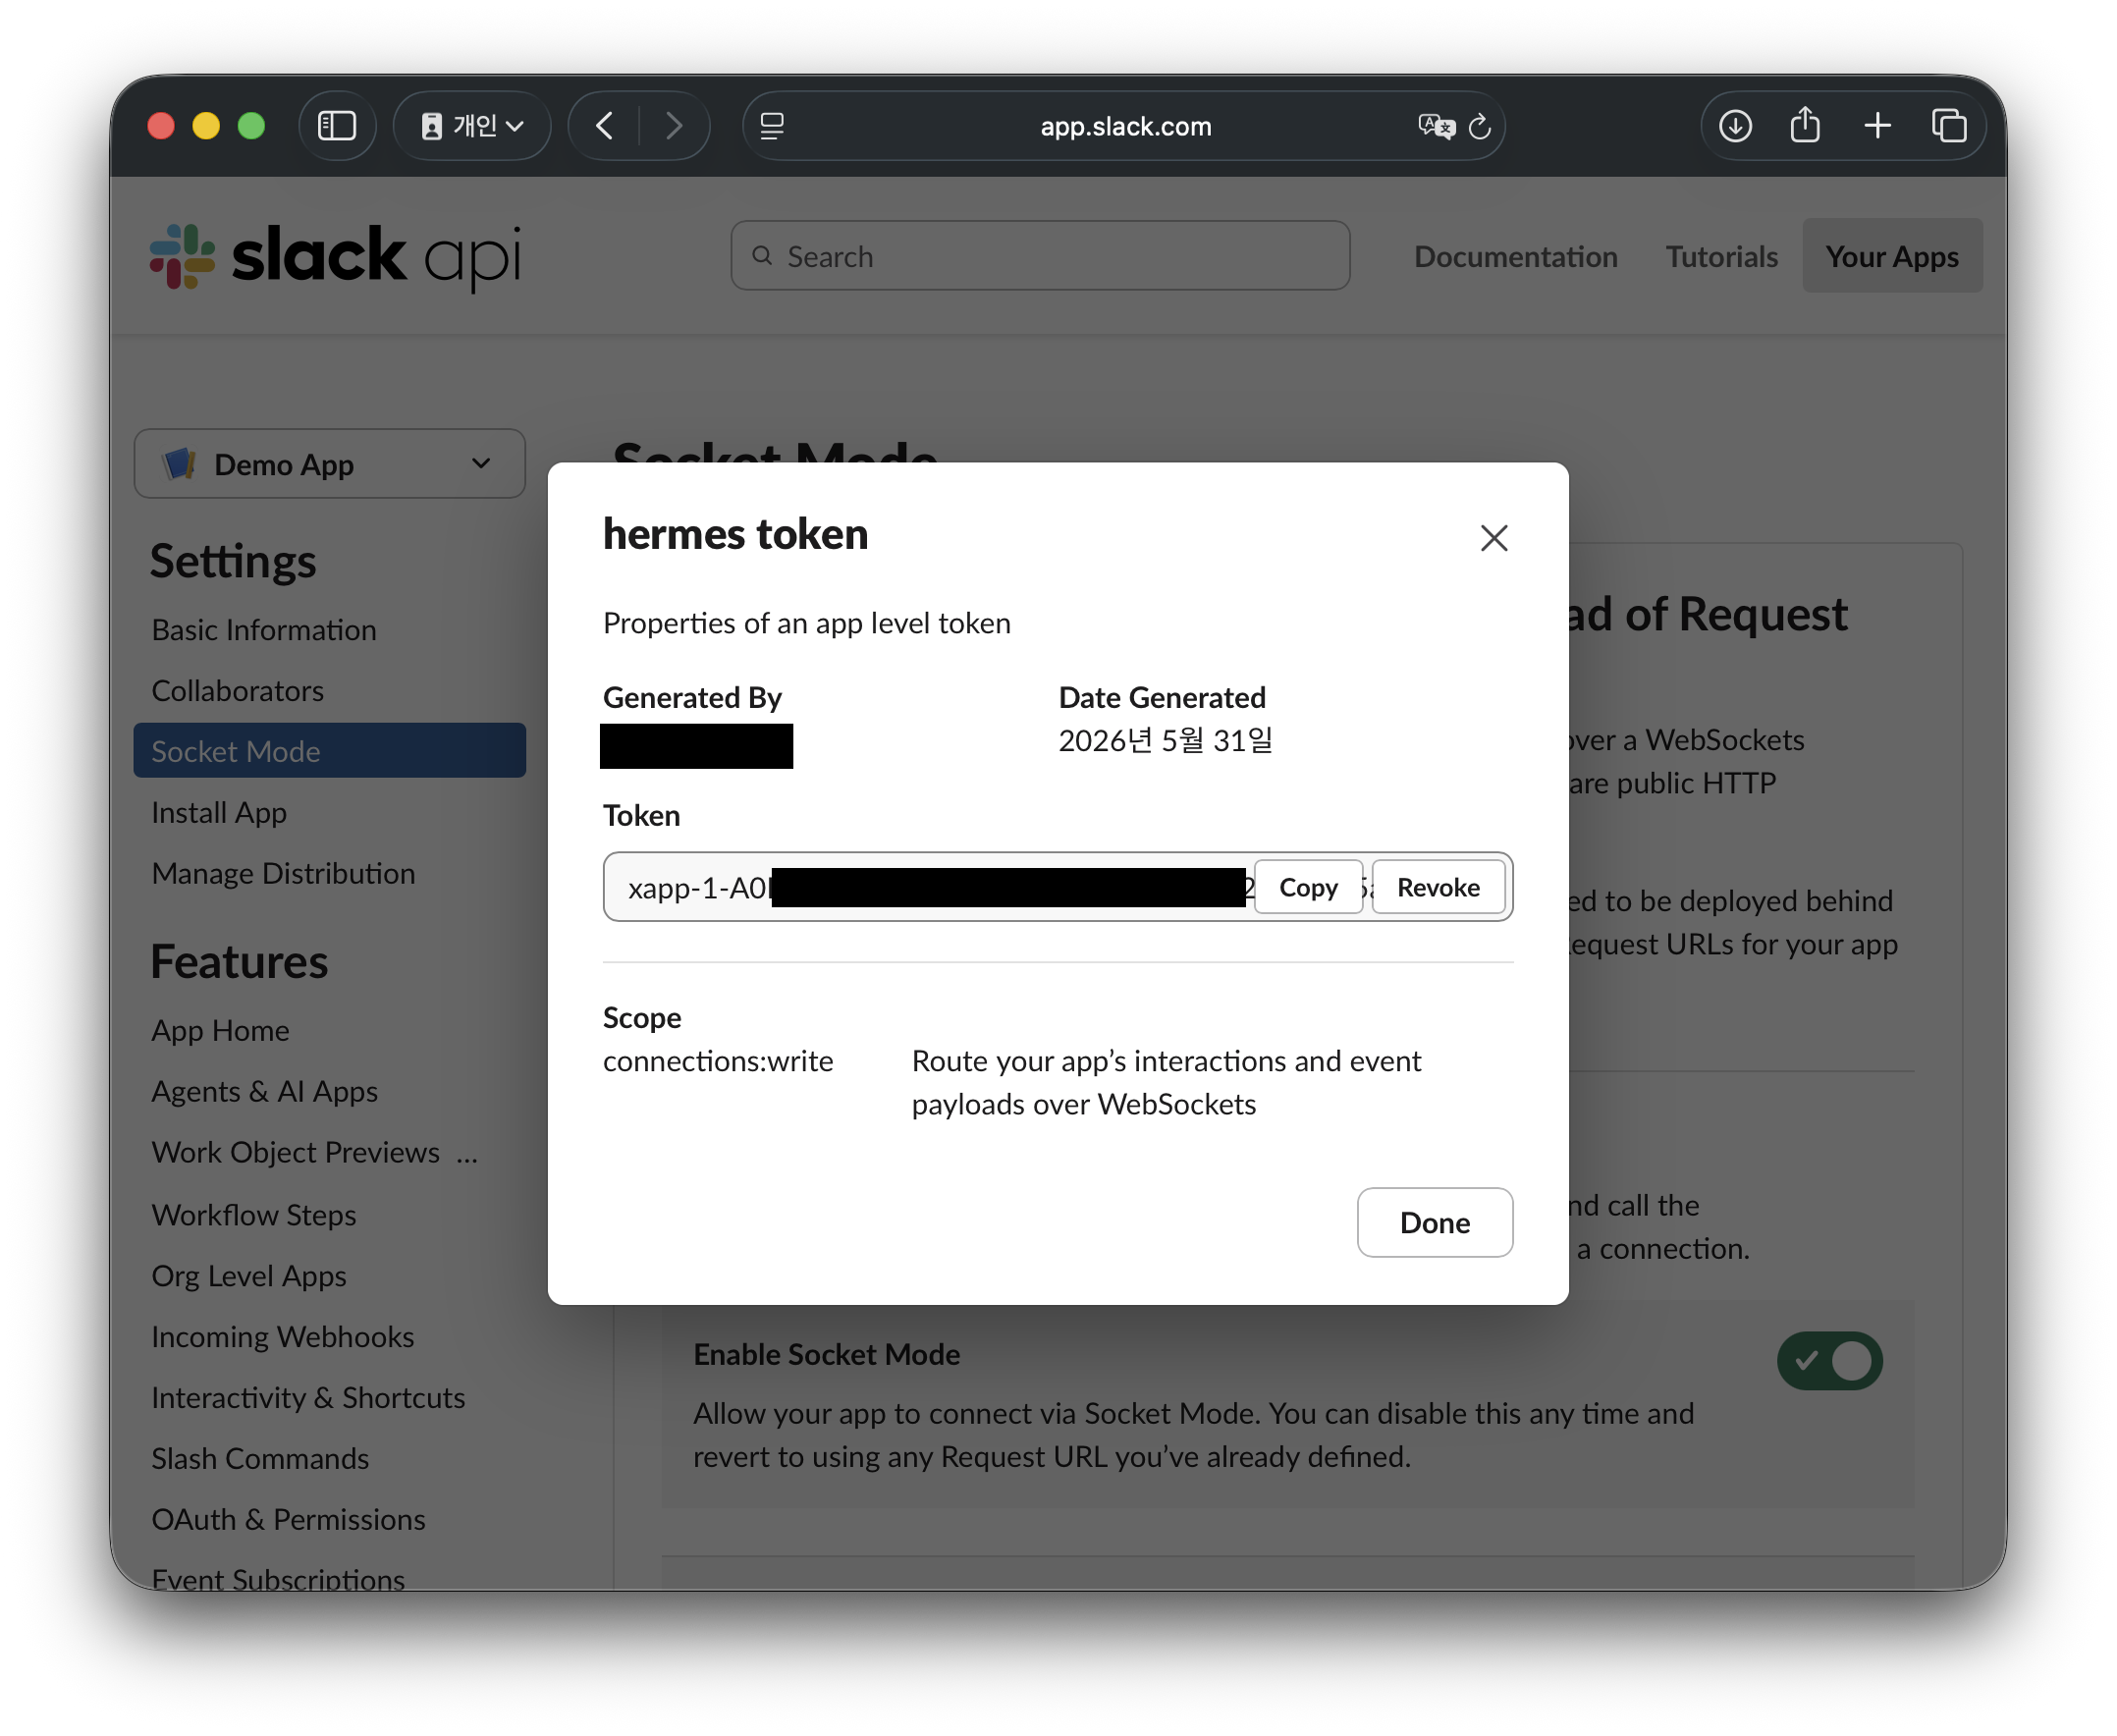Open Workflow Steps
Viewport: 2117px width, 1736px height.
coord(254,1216)
